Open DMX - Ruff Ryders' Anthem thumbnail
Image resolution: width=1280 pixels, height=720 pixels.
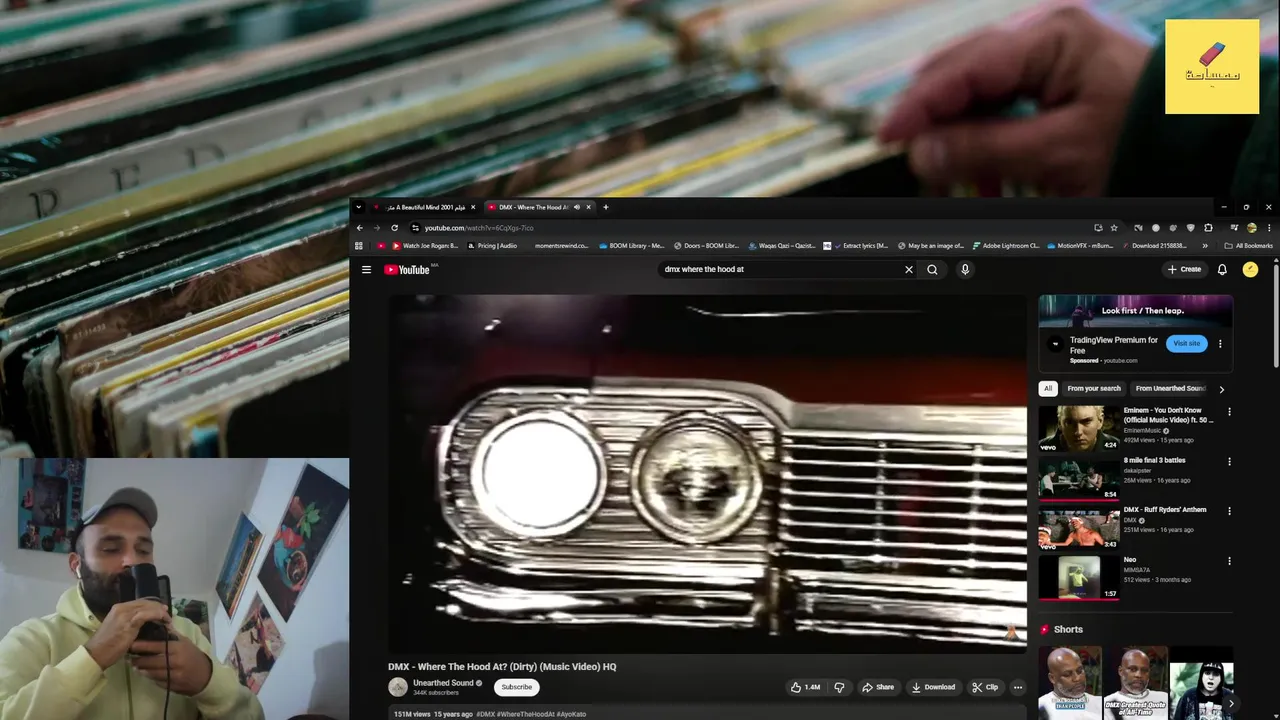(x=1079, y=527)
